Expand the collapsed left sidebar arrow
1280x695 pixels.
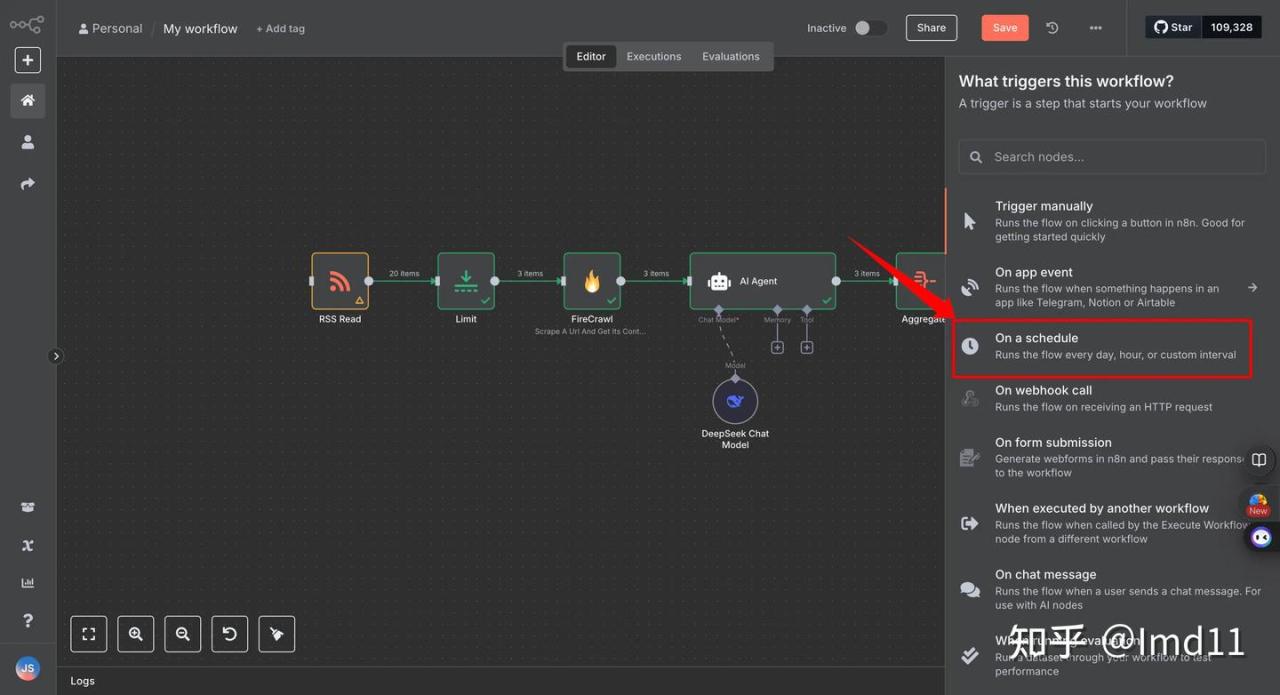pos(56,356)
